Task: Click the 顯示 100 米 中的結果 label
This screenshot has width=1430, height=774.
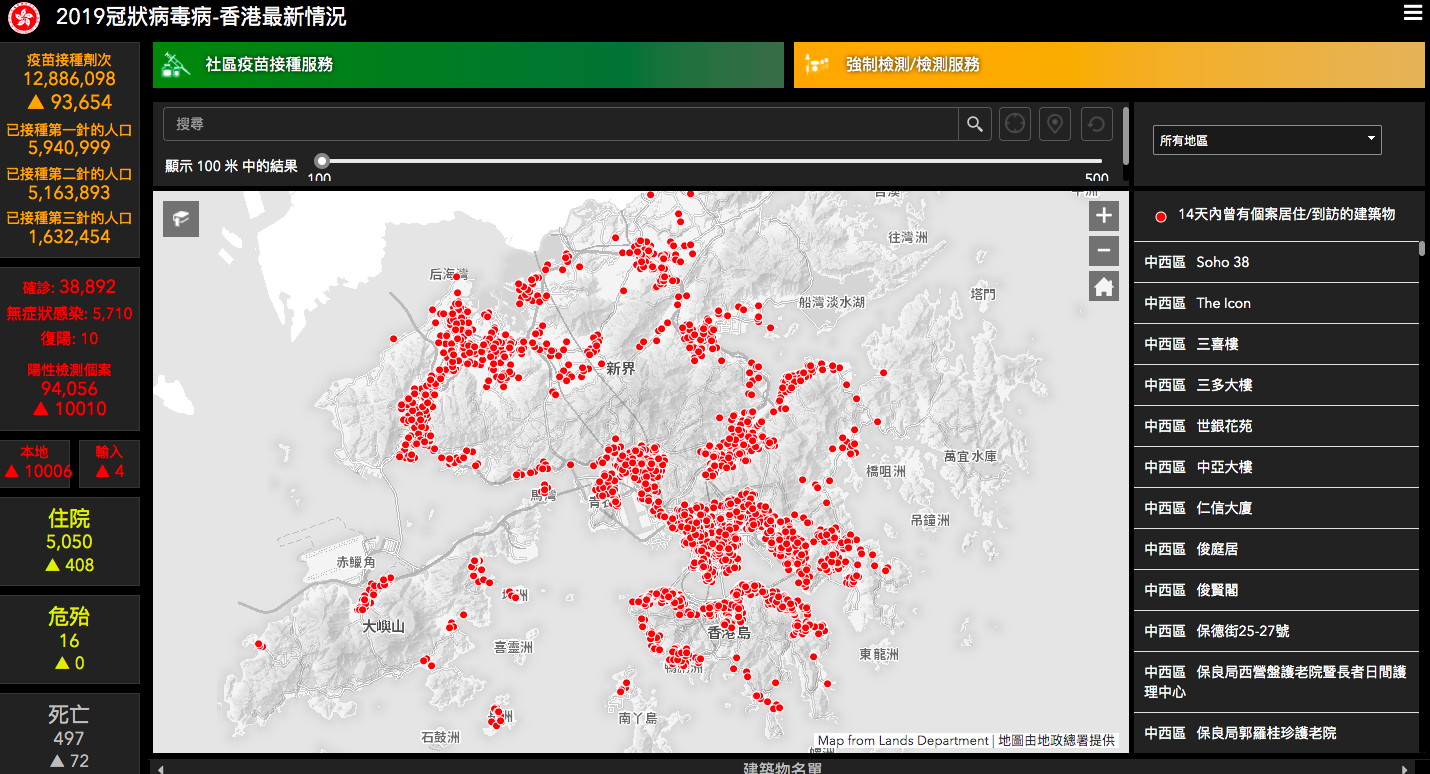Action: coord(231,166)
